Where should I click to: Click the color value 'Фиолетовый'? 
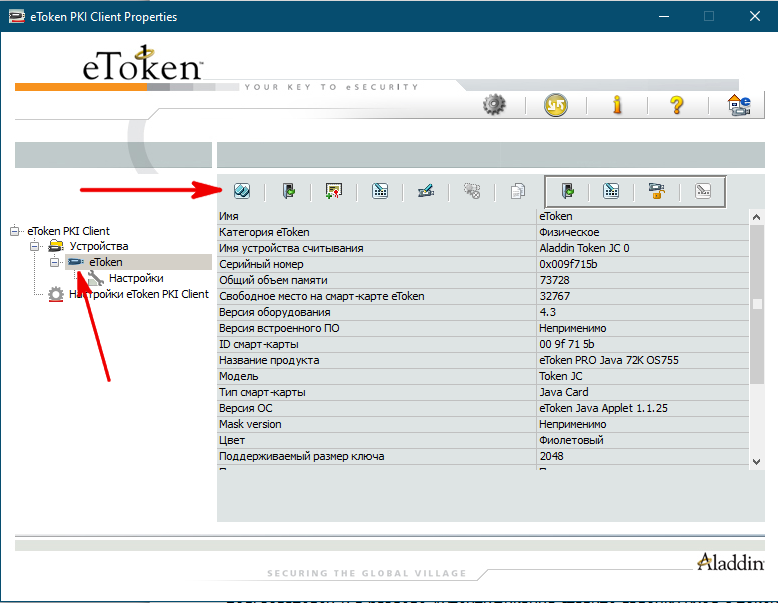pos(571,440)
